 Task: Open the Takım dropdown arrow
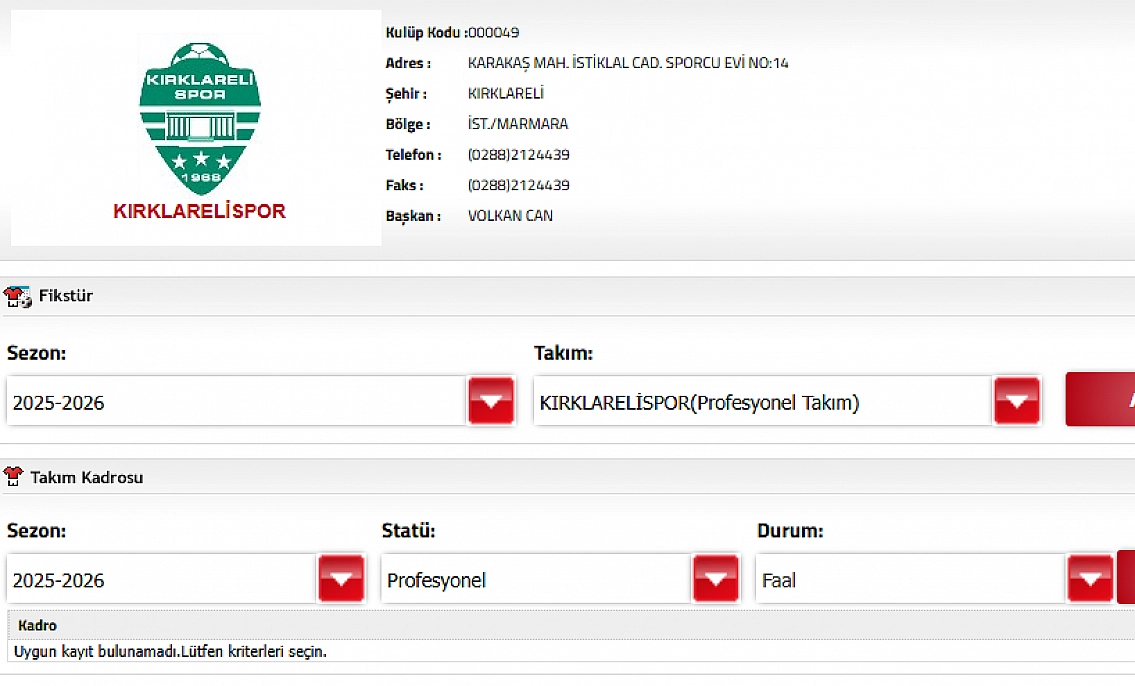click(1017, 400)
